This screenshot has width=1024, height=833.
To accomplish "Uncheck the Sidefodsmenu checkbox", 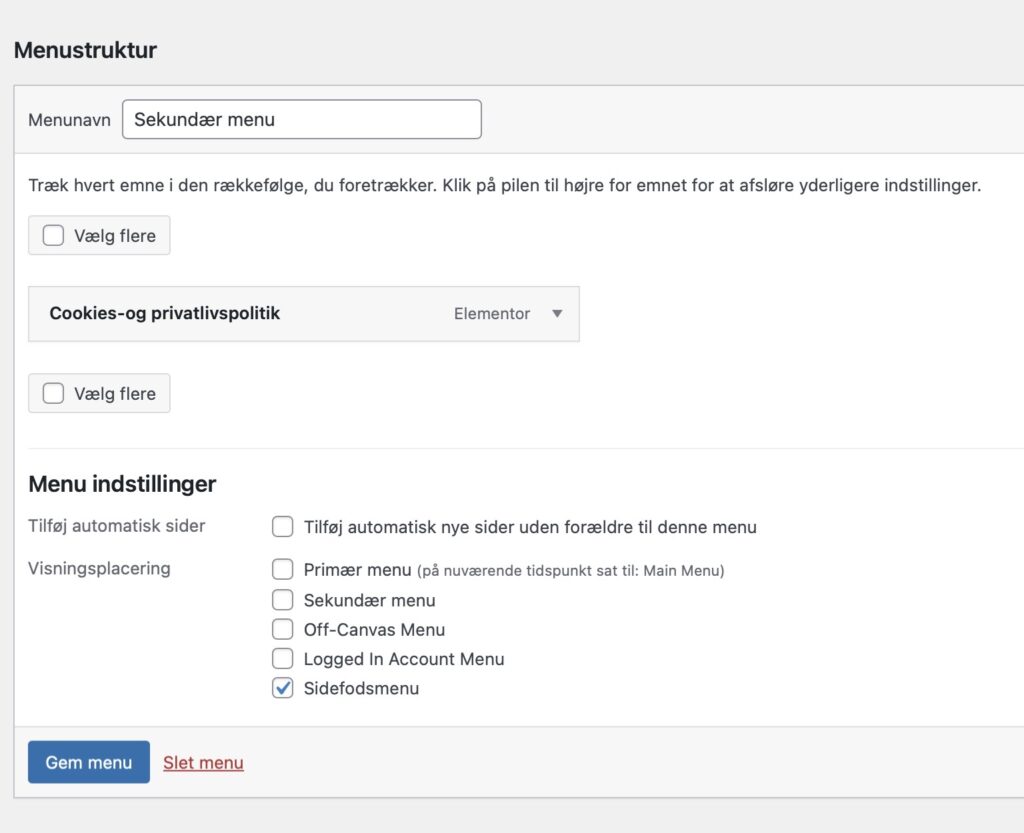I will click(282, 687).
